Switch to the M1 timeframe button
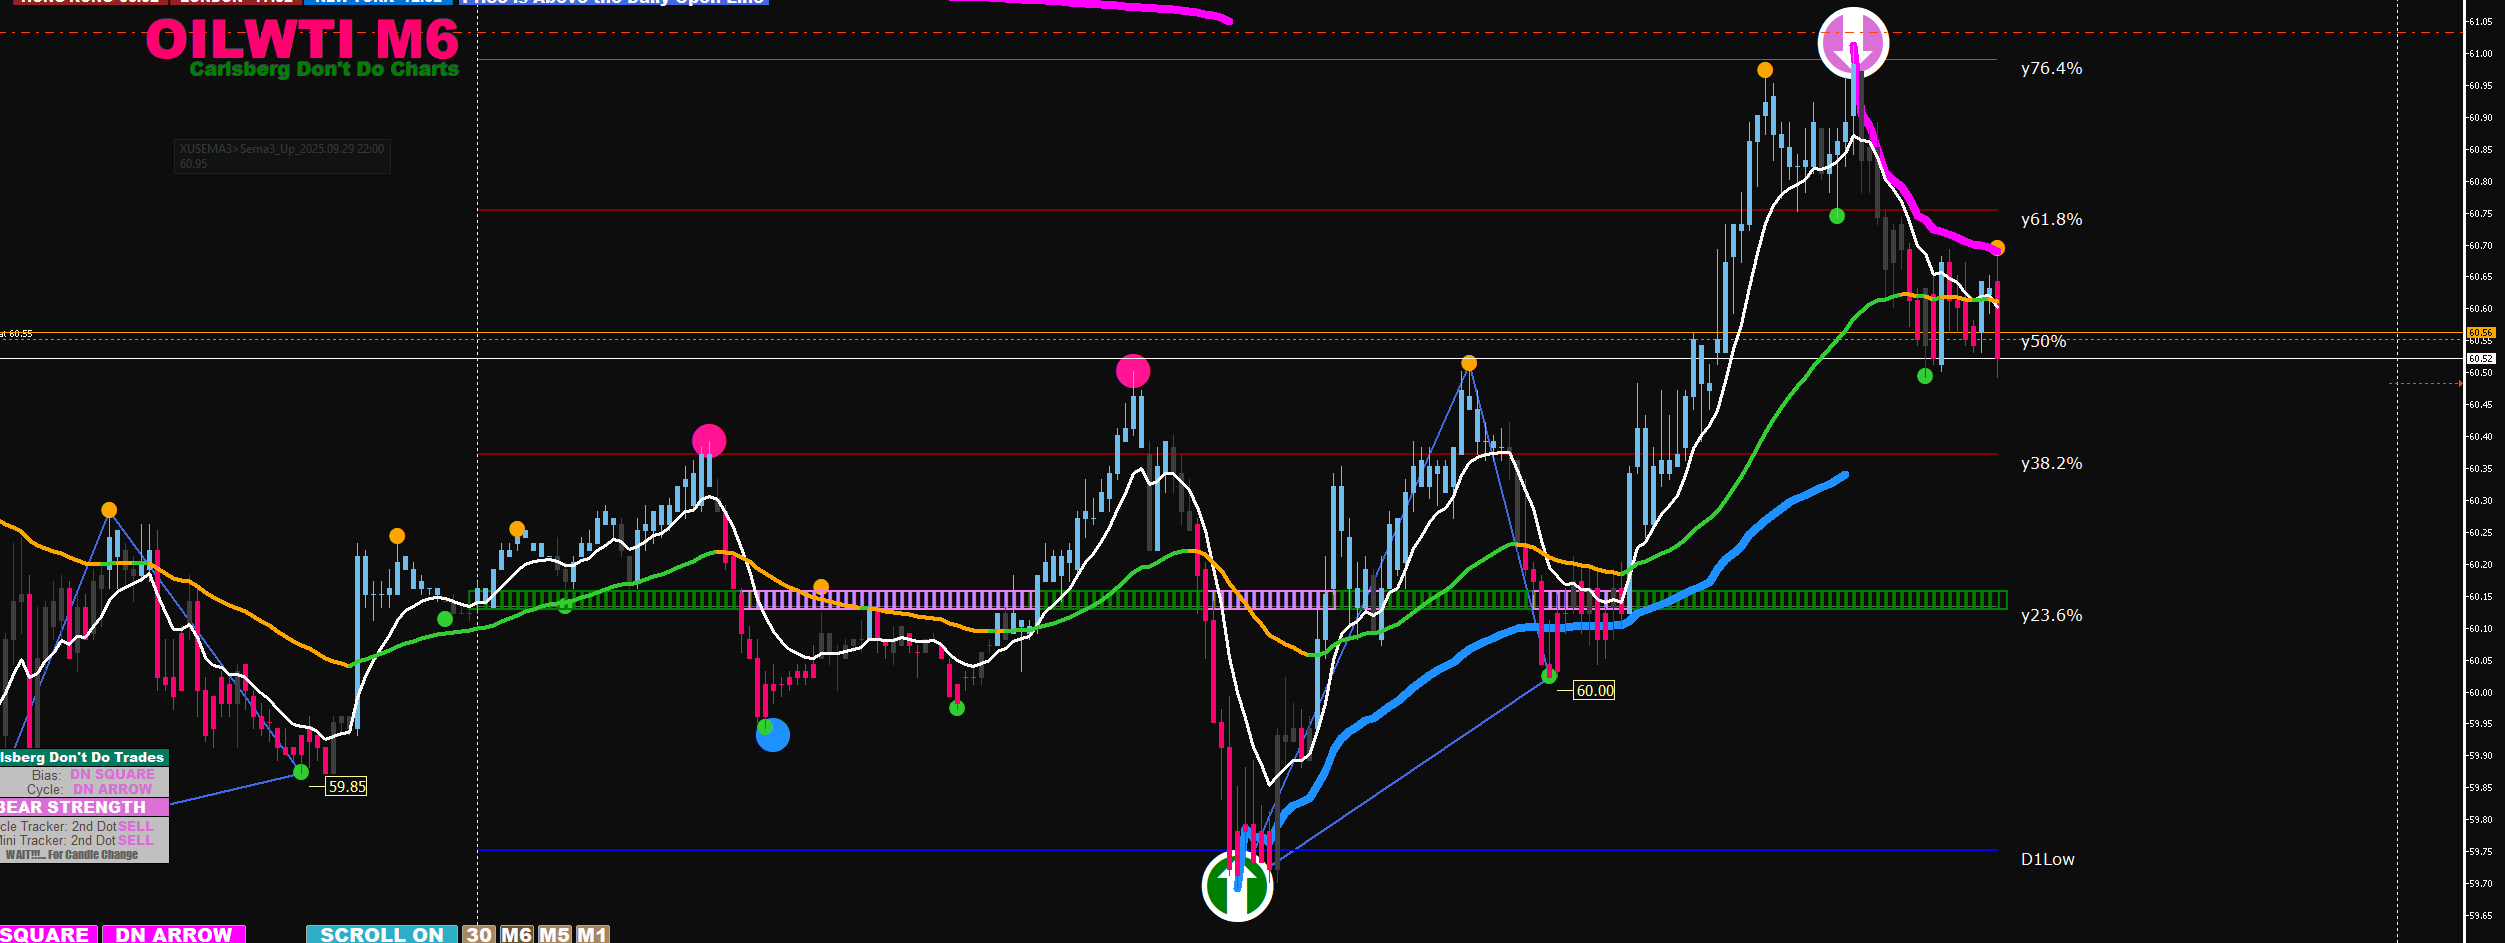 tap(592, 934)
